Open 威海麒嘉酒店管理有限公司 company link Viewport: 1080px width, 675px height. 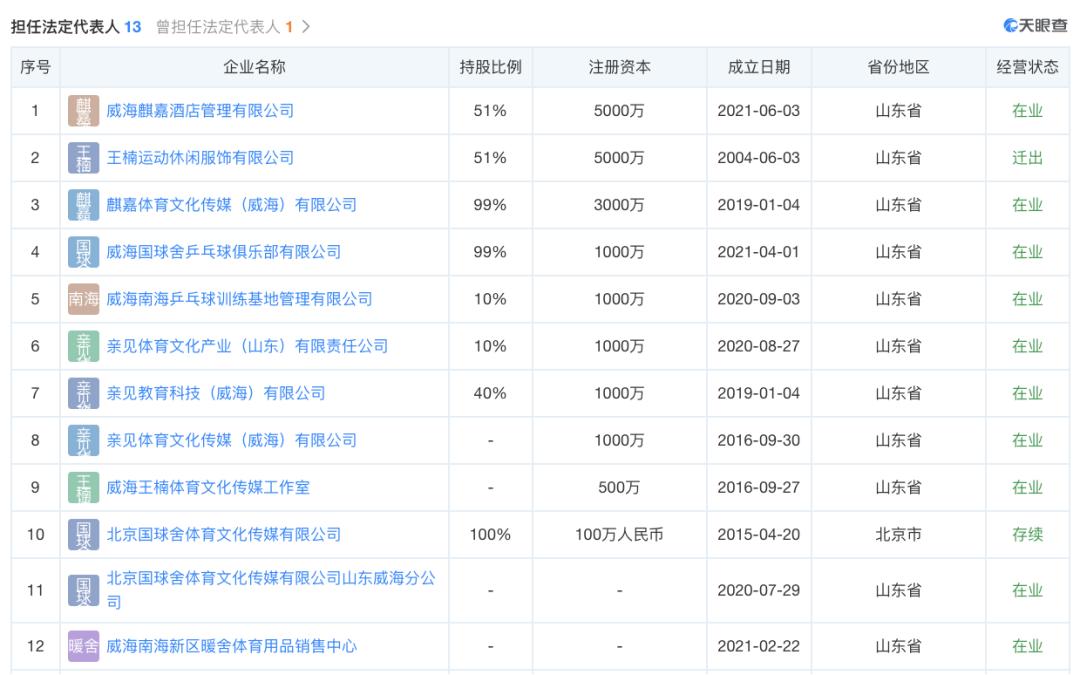pyautogui.click(x=200, y=111)
